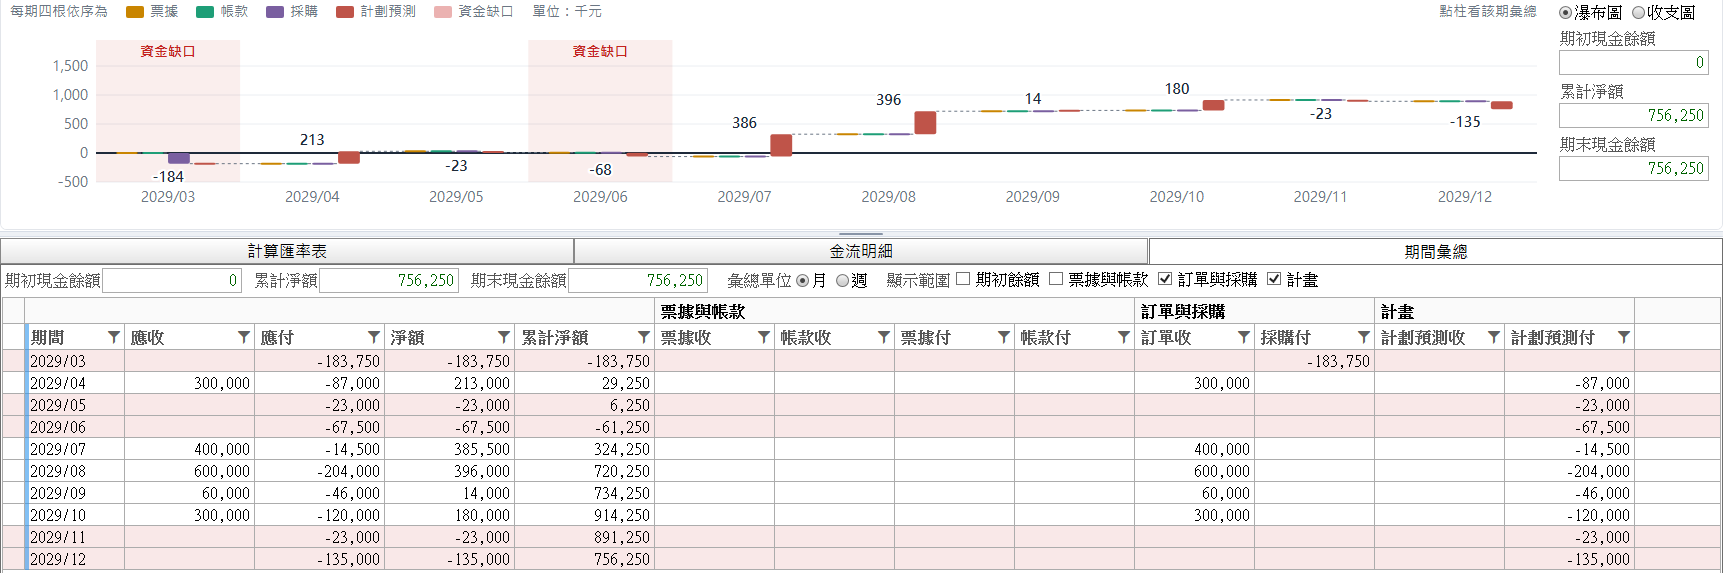Click the 採購 purple legend swatch

tap(275, 12)
